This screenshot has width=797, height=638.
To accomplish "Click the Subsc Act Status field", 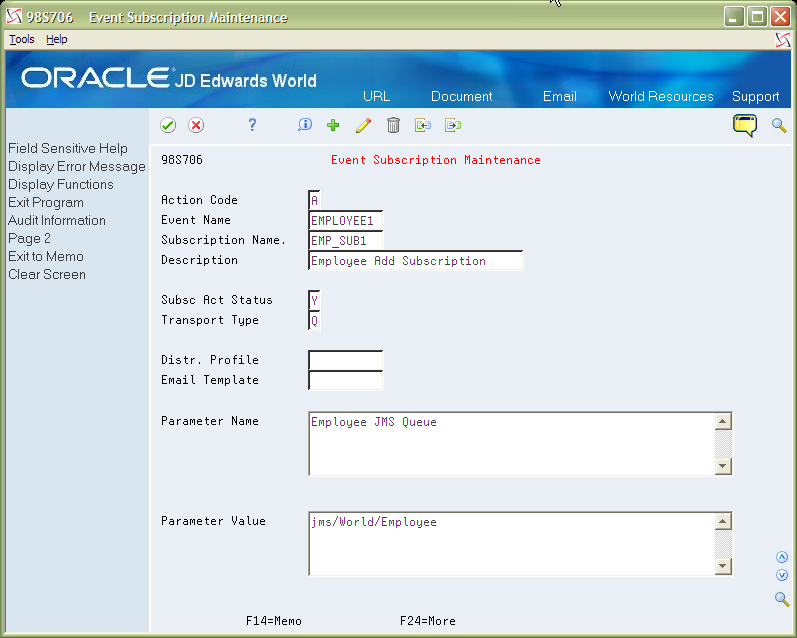I will 314,300.
